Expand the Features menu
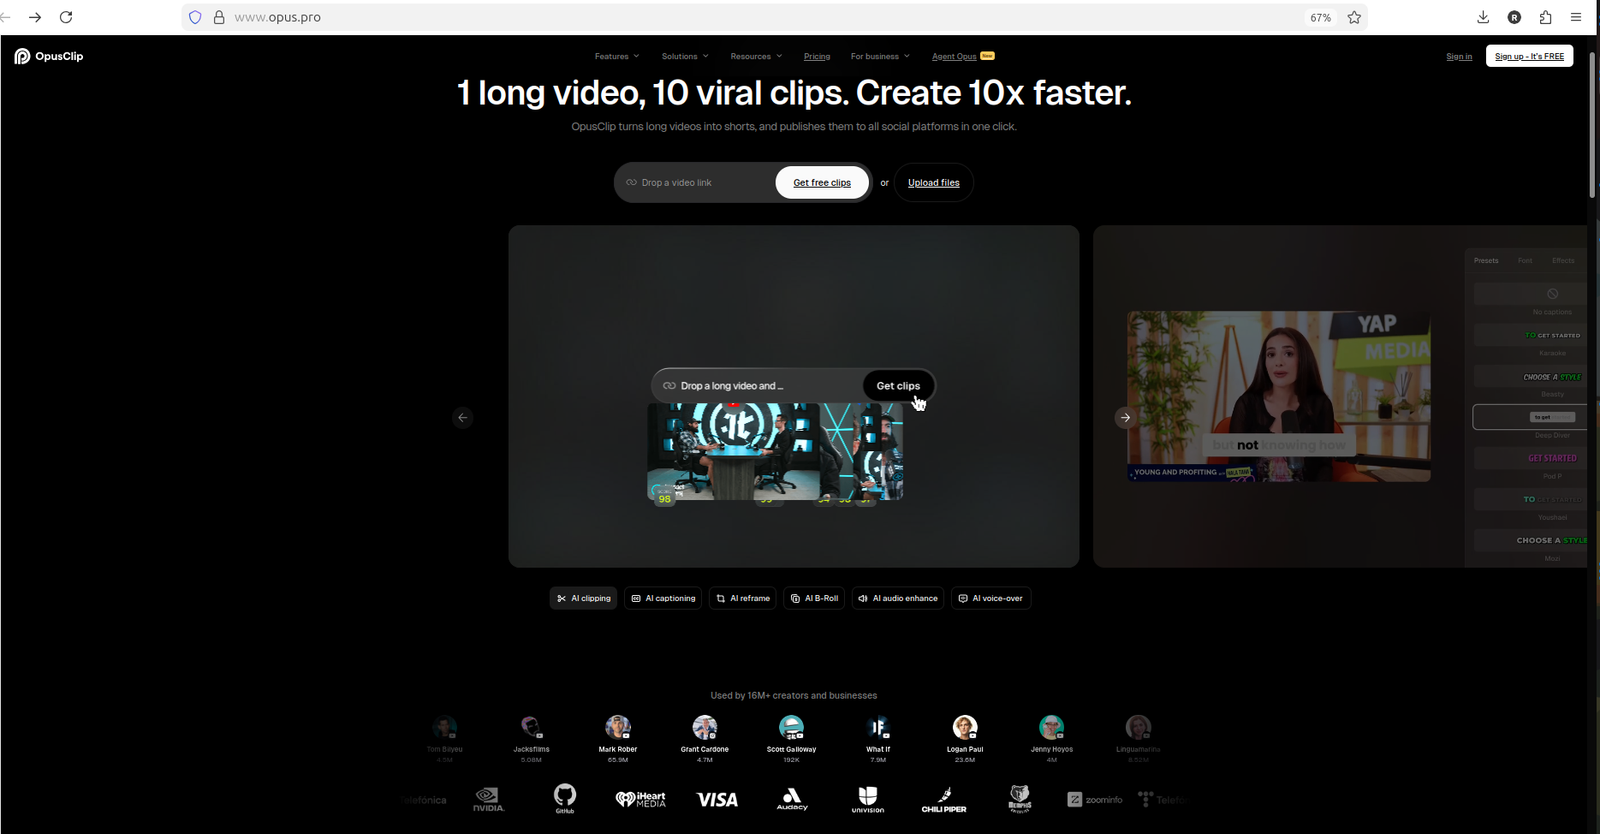1600x834 pixels. point(616,56)
